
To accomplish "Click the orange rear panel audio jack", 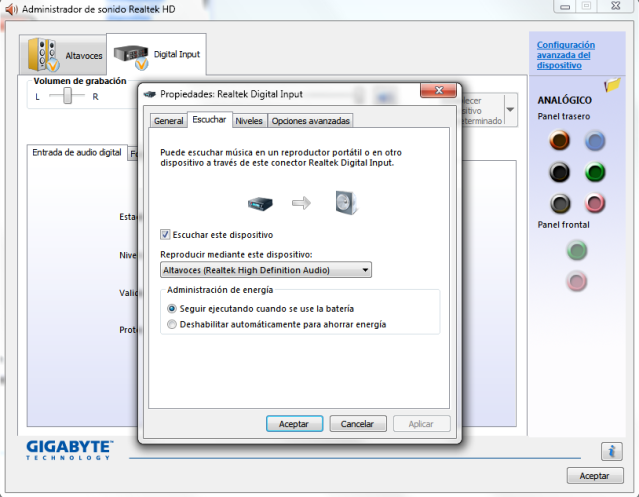I will pyautogui.click(x=560, y=140).
